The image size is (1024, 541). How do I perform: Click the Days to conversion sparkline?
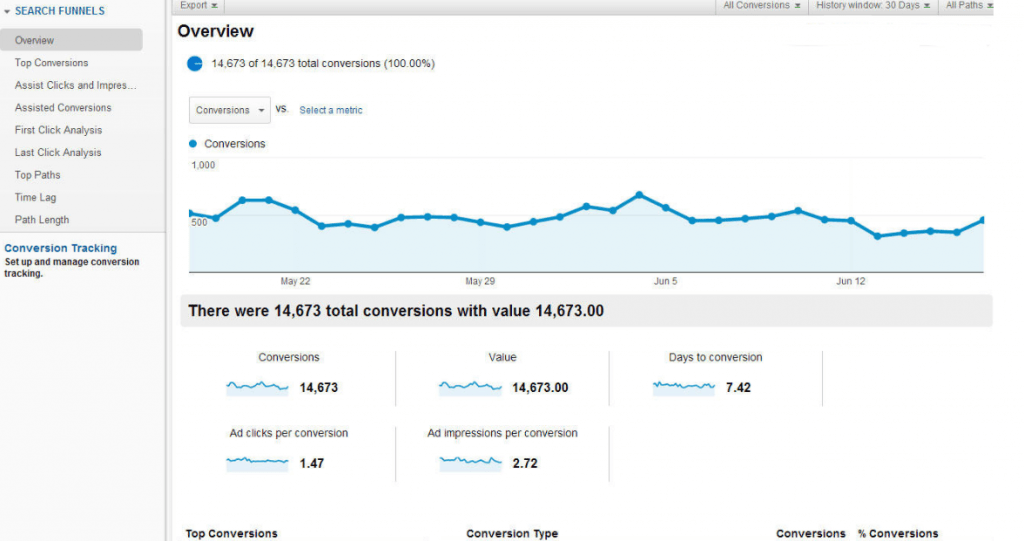pyautogui.click(x=684, y=387)
